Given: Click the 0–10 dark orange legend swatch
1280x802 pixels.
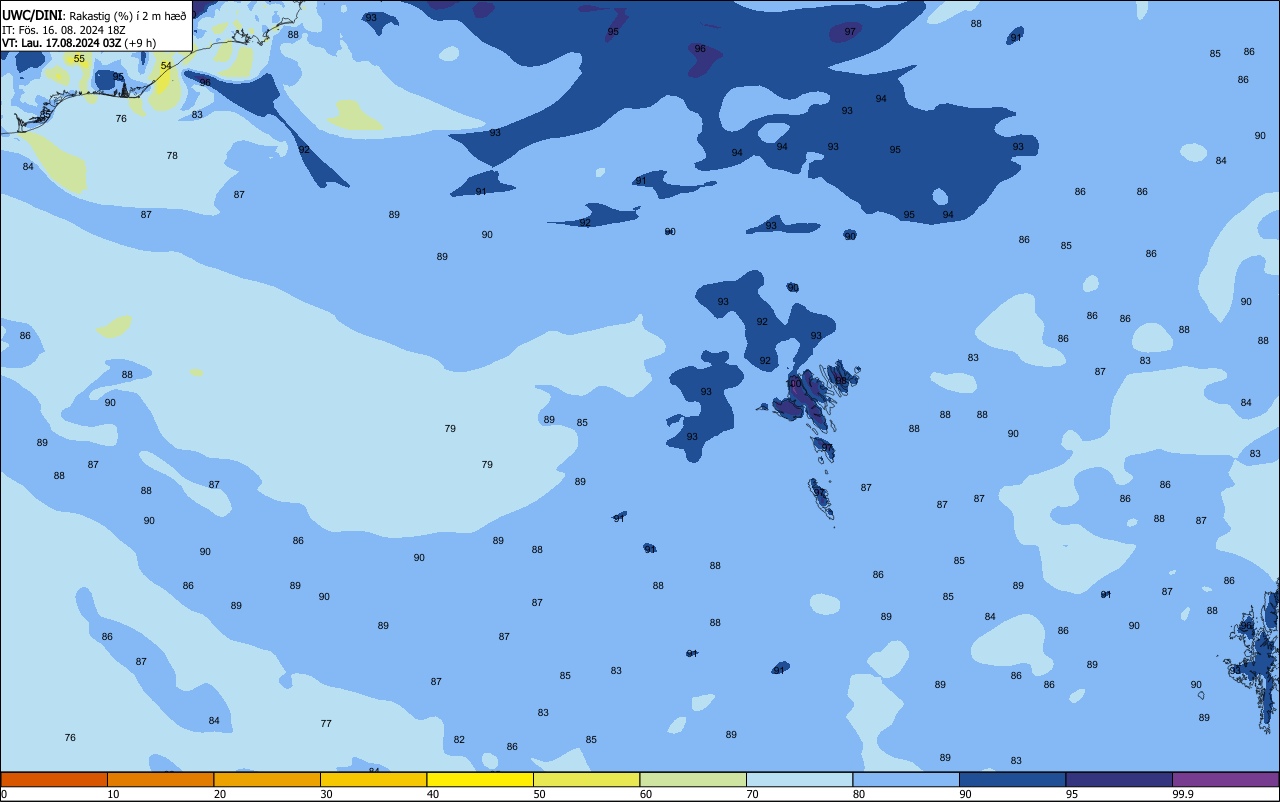Looking at the screenshot, I should point(54,779).
